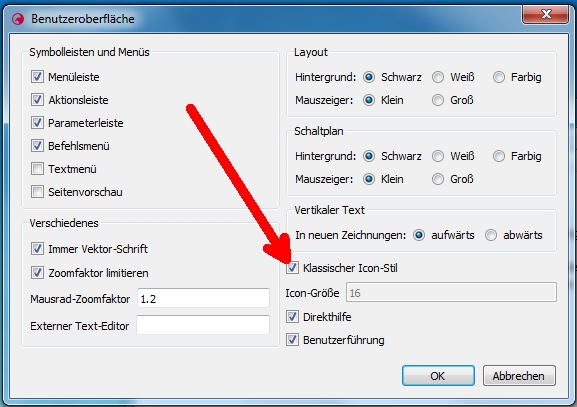This screenshot has height=407, width=577.
Task: Select Schwarz background for Schaltplan
Action: 369,156
